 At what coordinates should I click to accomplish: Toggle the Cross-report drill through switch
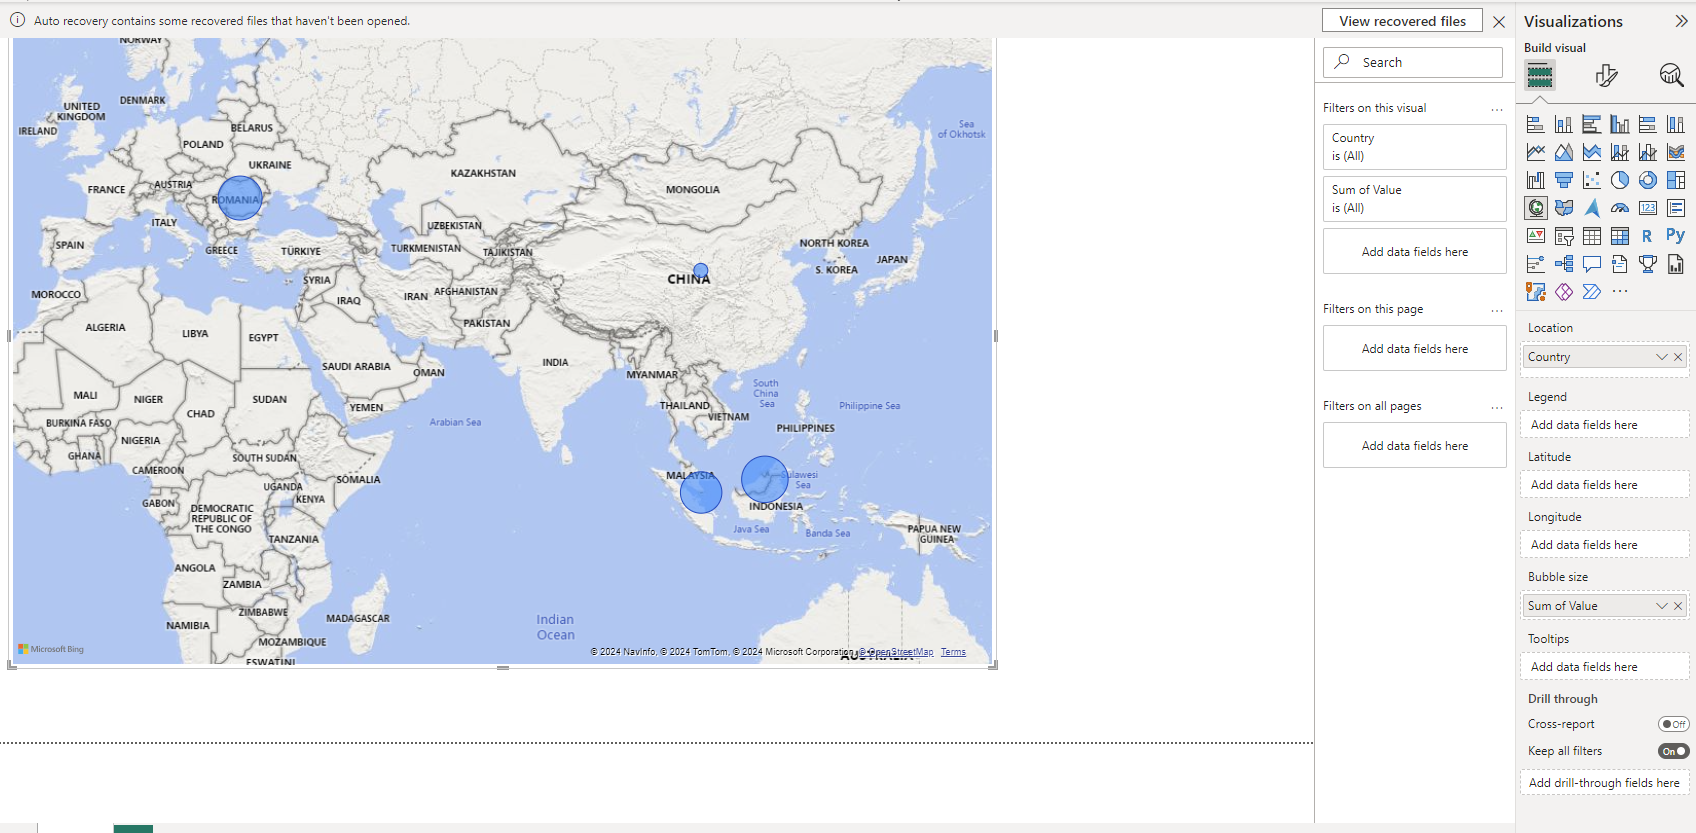click(x=1673, y=724)
